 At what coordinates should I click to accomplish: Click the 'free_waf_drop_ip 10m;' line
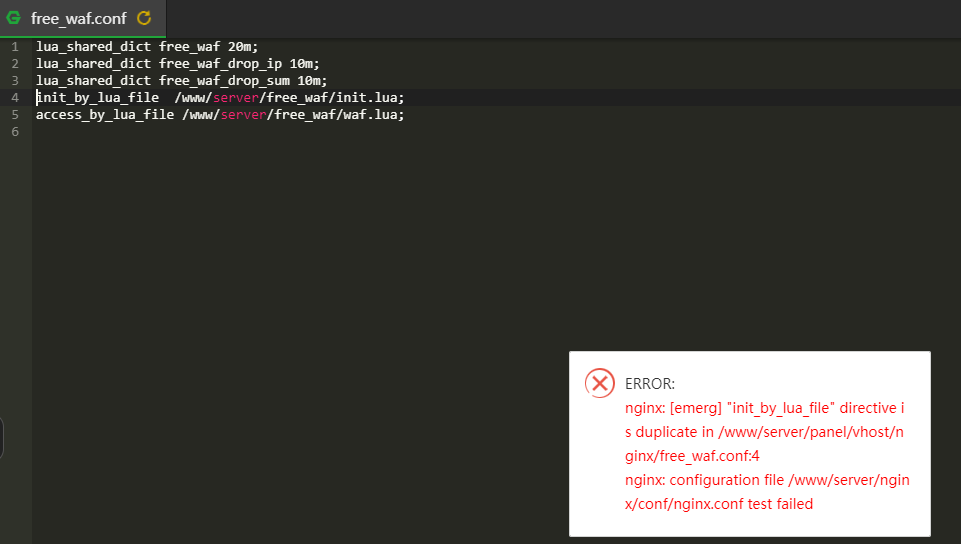tap(178, 64)
